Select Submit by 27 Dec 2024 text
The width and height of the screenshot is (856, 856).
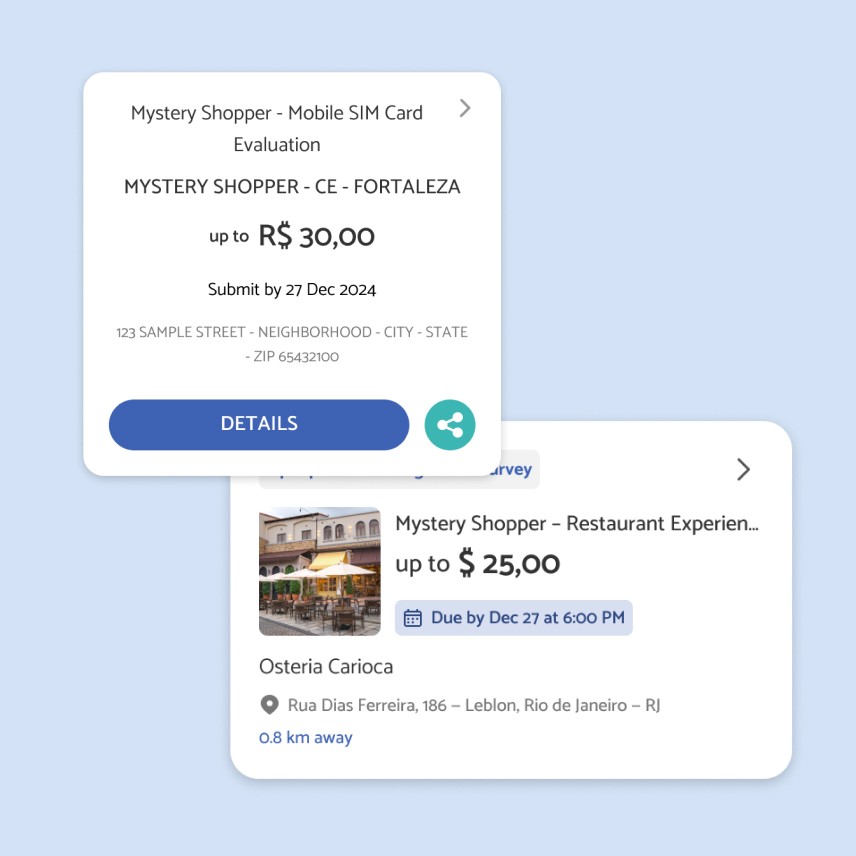point(292,289)
